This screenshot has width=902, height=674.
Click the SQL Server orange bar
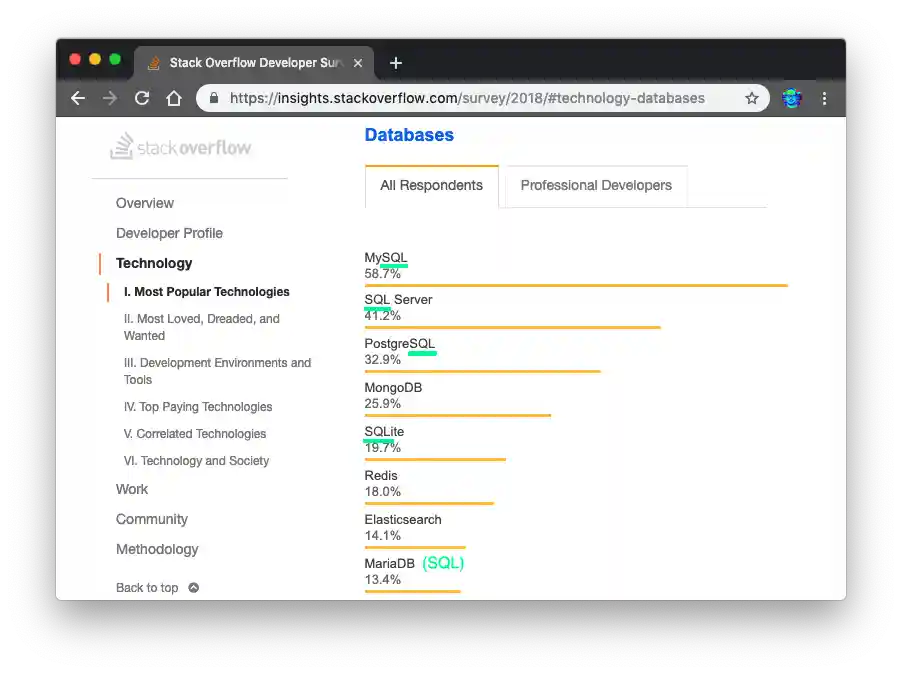click(x=513, y=327)
